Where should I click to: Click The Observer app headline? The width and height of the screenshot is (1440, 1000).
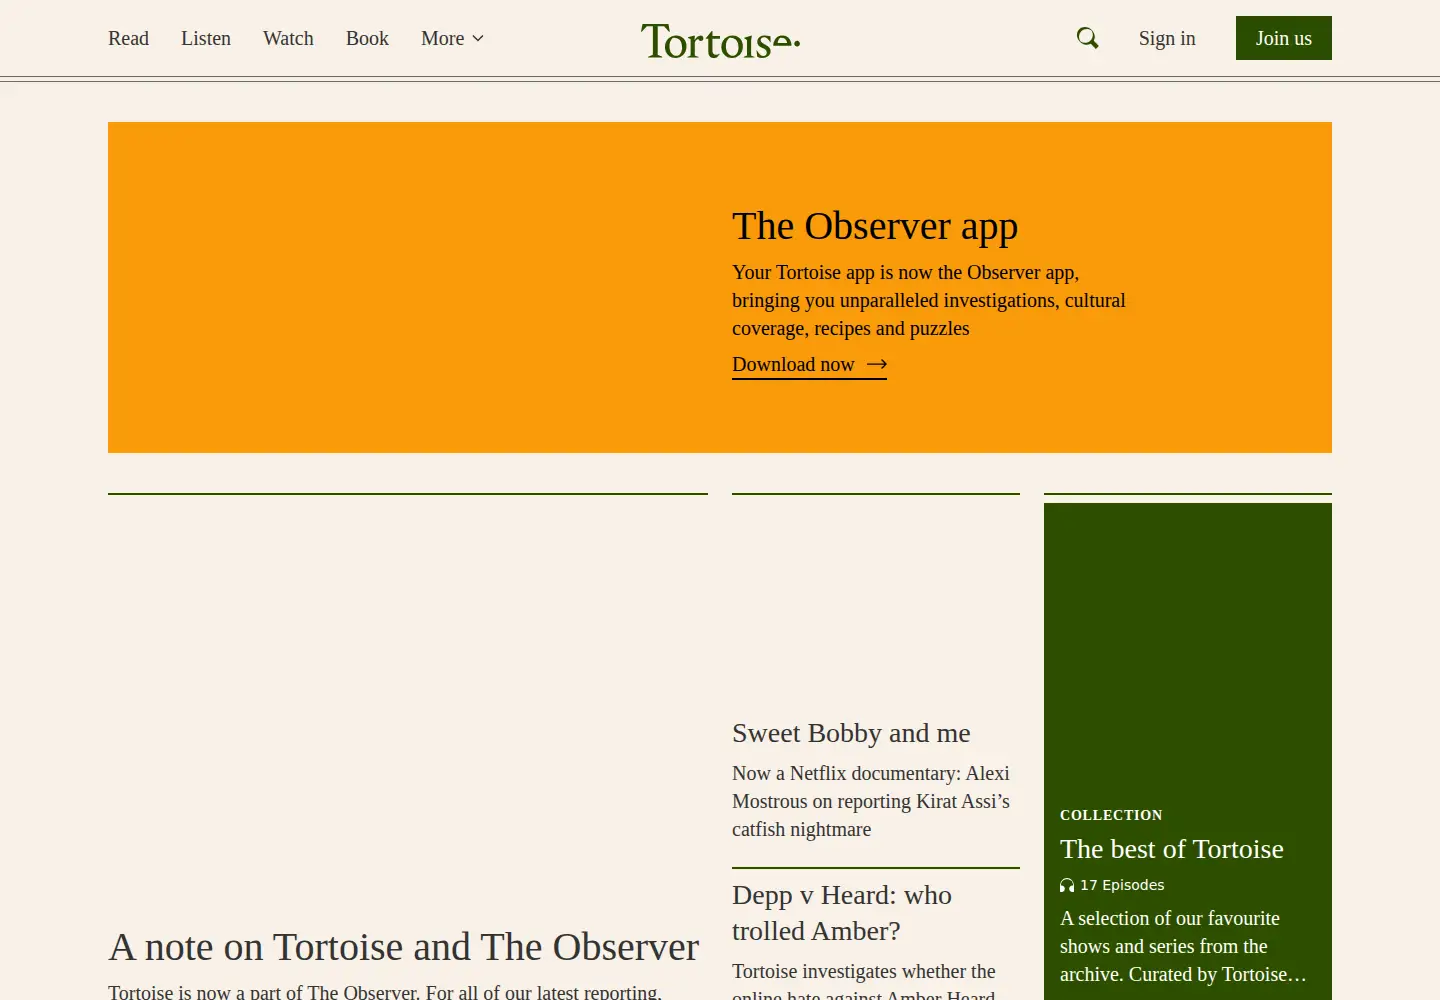[x=875, y=226]
